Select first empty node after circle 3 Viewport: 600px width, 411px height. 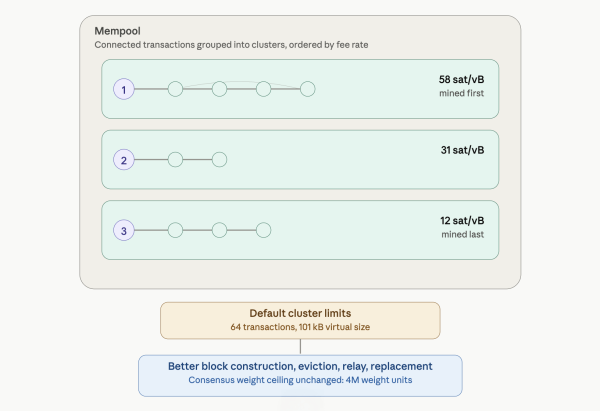coord(176,230)
